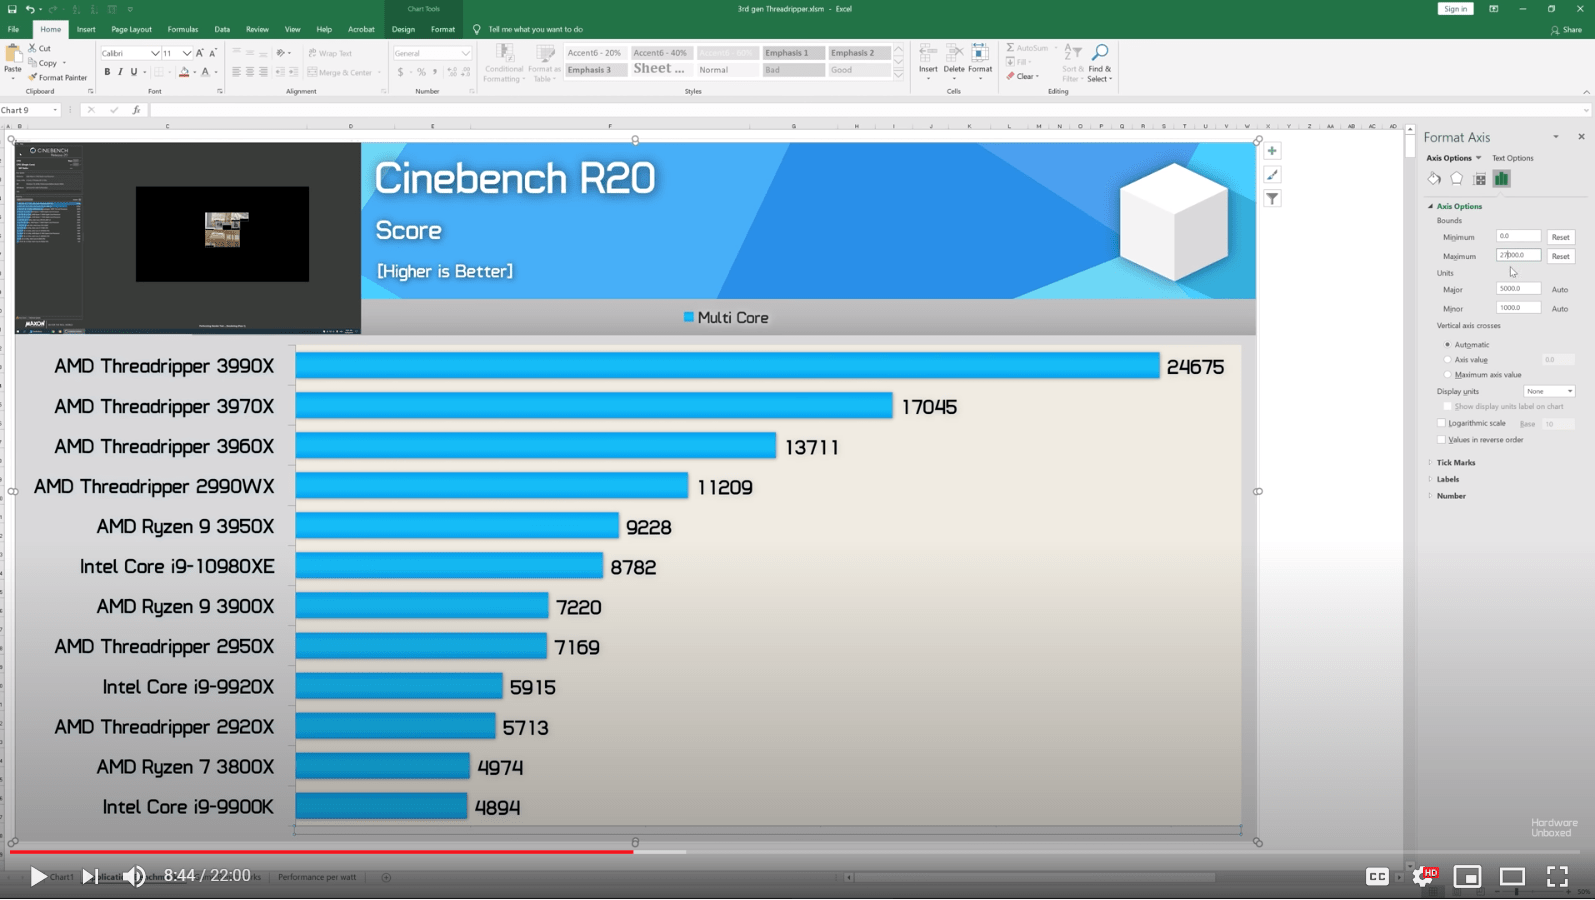This screenshot has width=1595, height=900.
Task: Open the font size dropdown
Action: tap(187, 53)
